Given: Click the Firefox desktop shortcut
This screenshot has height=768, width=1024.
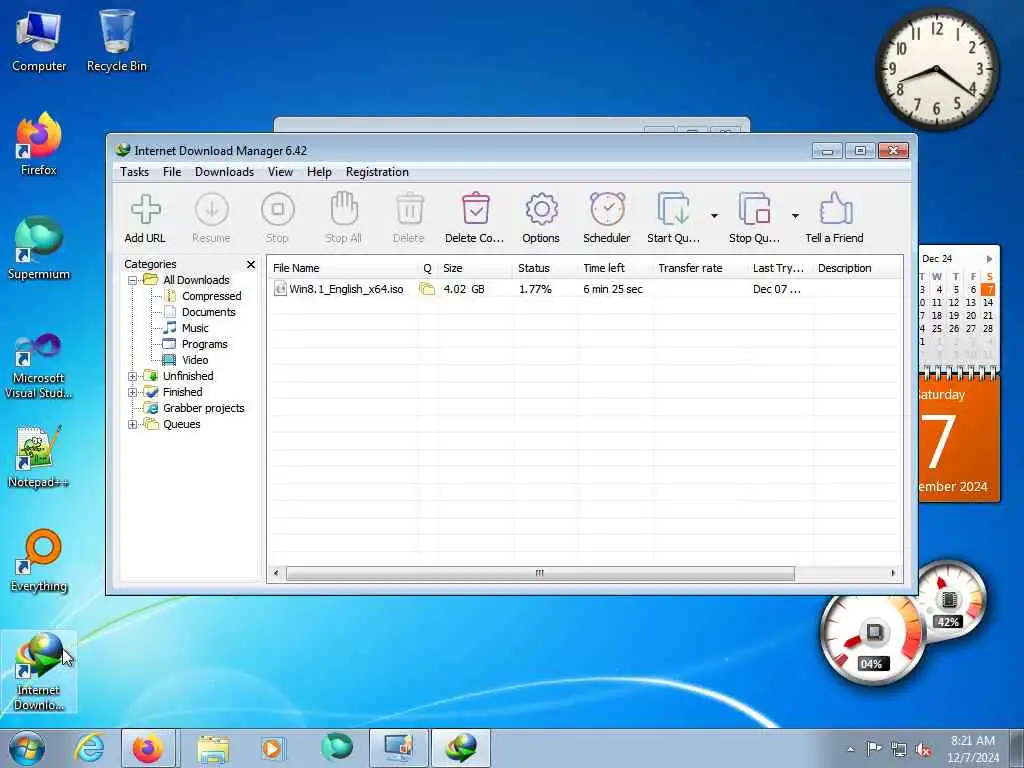Looking at the screenshot, I should point(39,144).
